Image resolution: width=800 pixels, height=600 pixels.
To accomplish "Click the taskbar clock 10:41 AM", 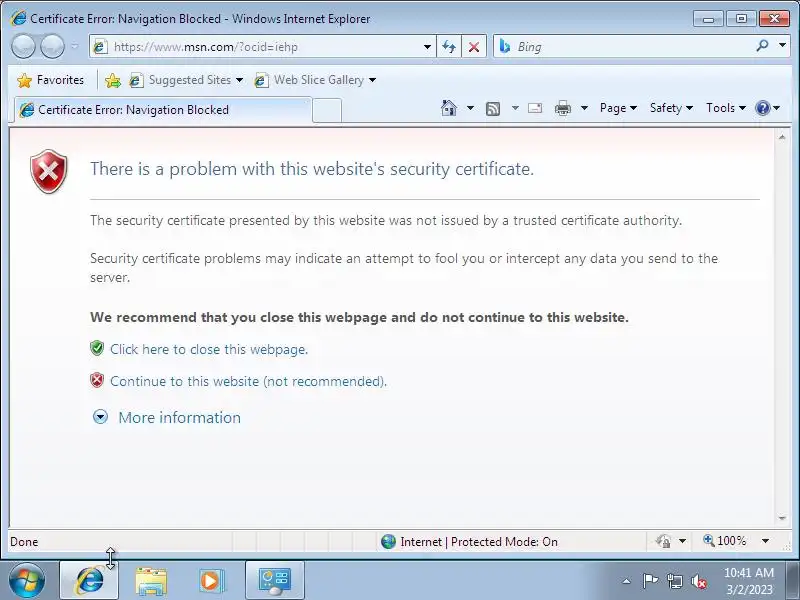I will coord(749,572).
